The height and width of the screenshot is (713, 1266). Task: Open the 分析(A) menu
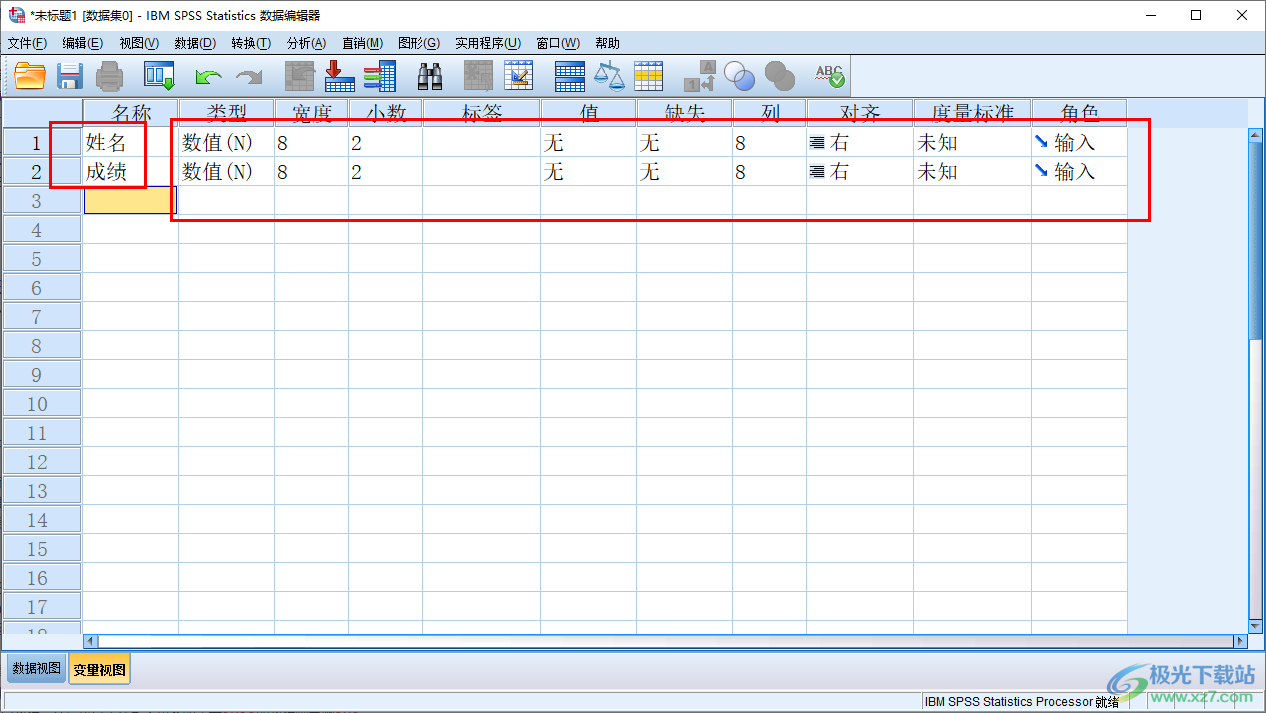click(x=306, y=43)
